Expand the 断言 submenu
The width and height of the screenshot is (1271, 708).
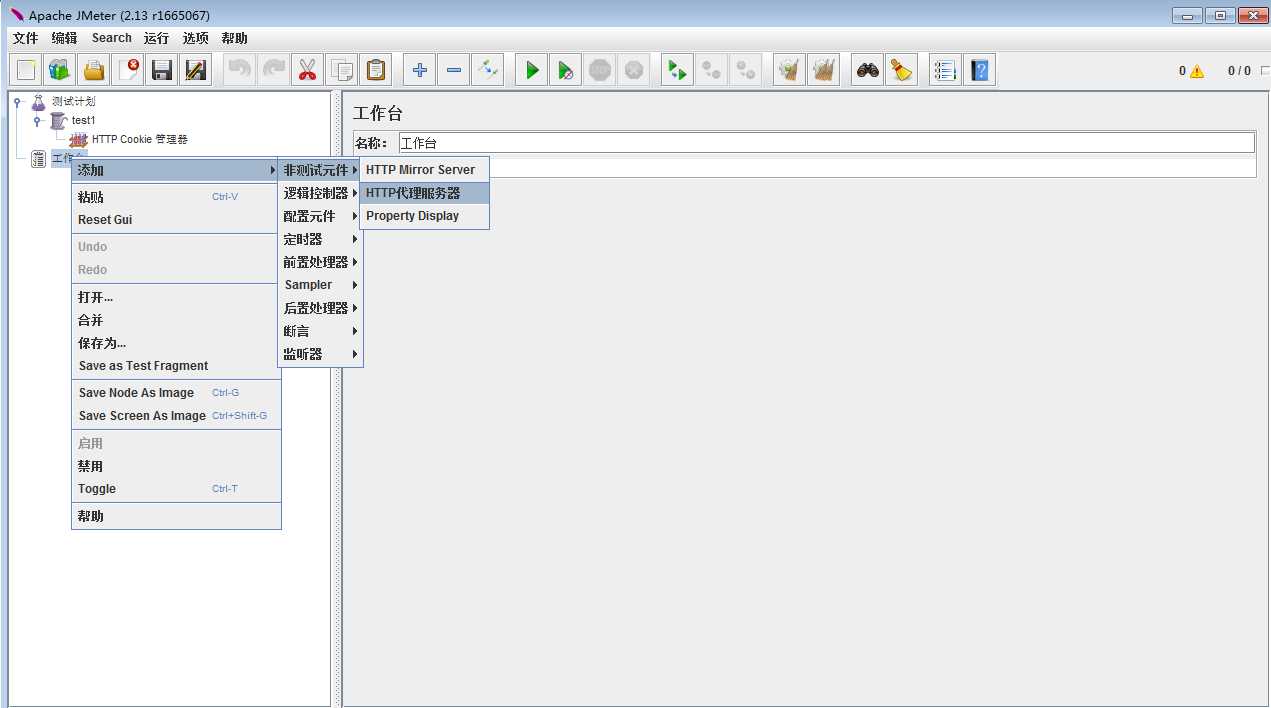(x=320, y=331)
